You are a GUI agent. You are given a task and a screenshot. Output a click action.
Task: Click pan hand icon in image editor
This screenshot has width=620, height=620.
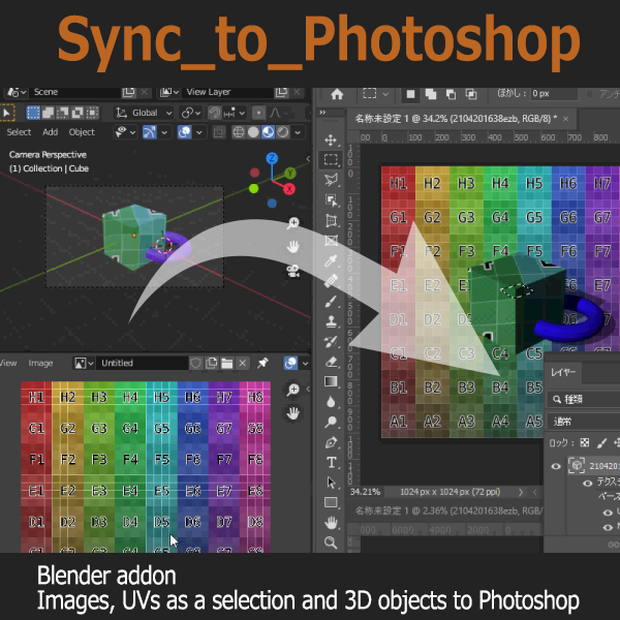coord(293,414)
